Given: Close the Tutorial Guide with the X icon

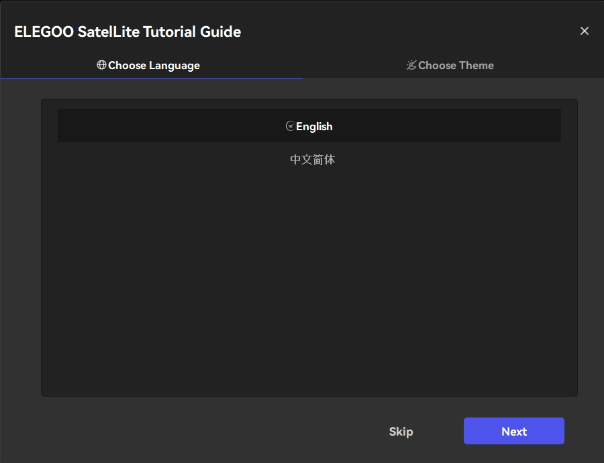Looking at the screenshot, I should point(584,31).
